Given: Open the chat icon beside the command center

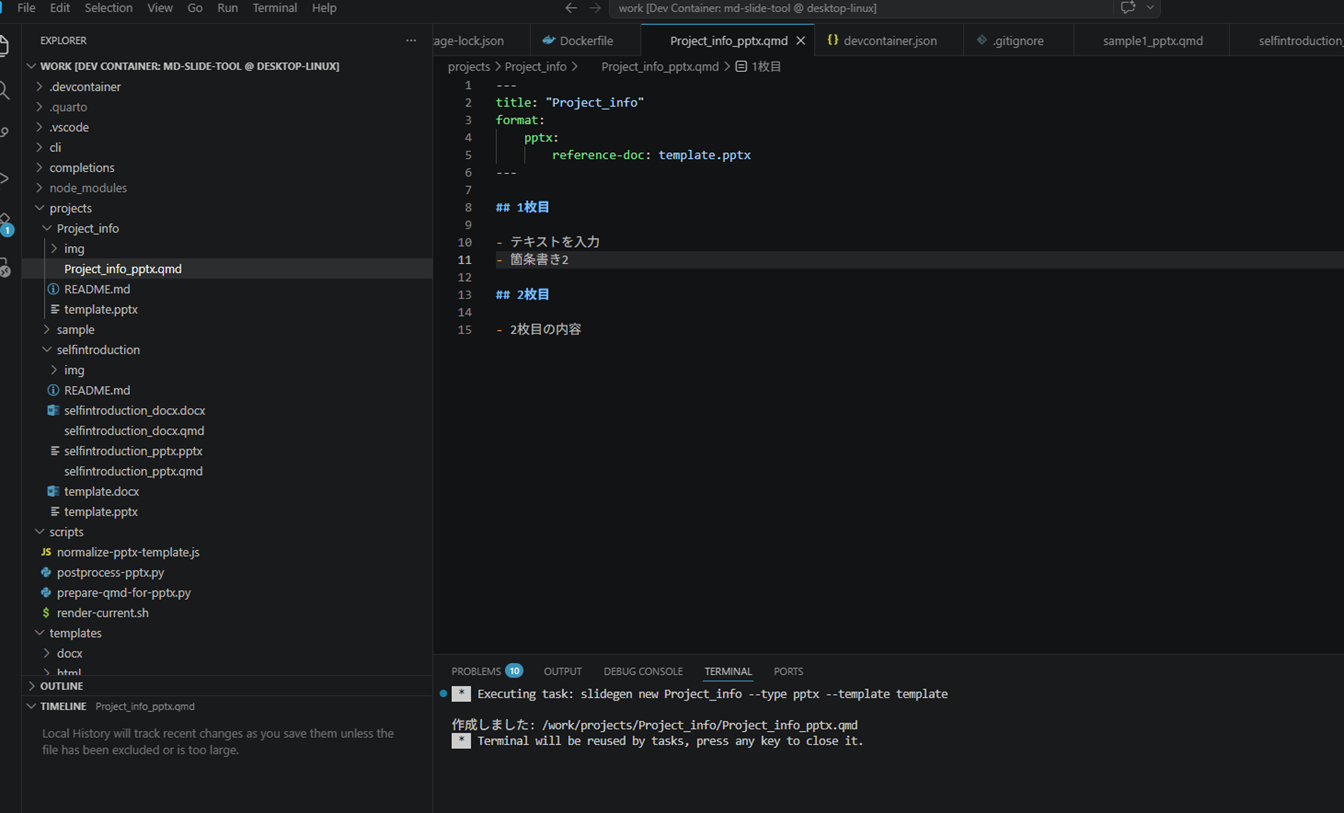Looking at the screenshot, I should [1128, 8].
